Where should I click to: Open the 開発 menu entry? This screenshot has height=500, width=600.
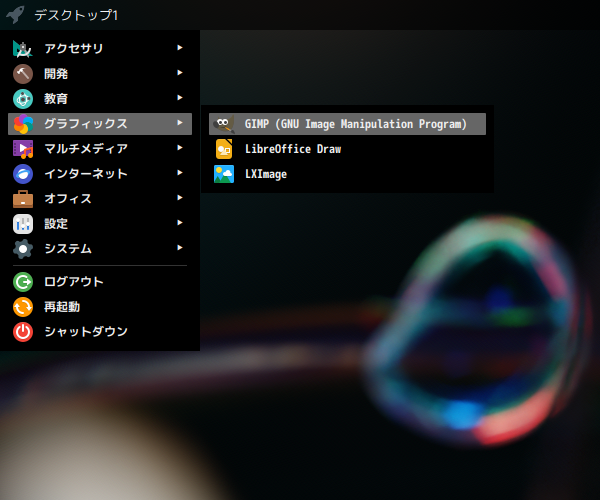coord(100,73)
